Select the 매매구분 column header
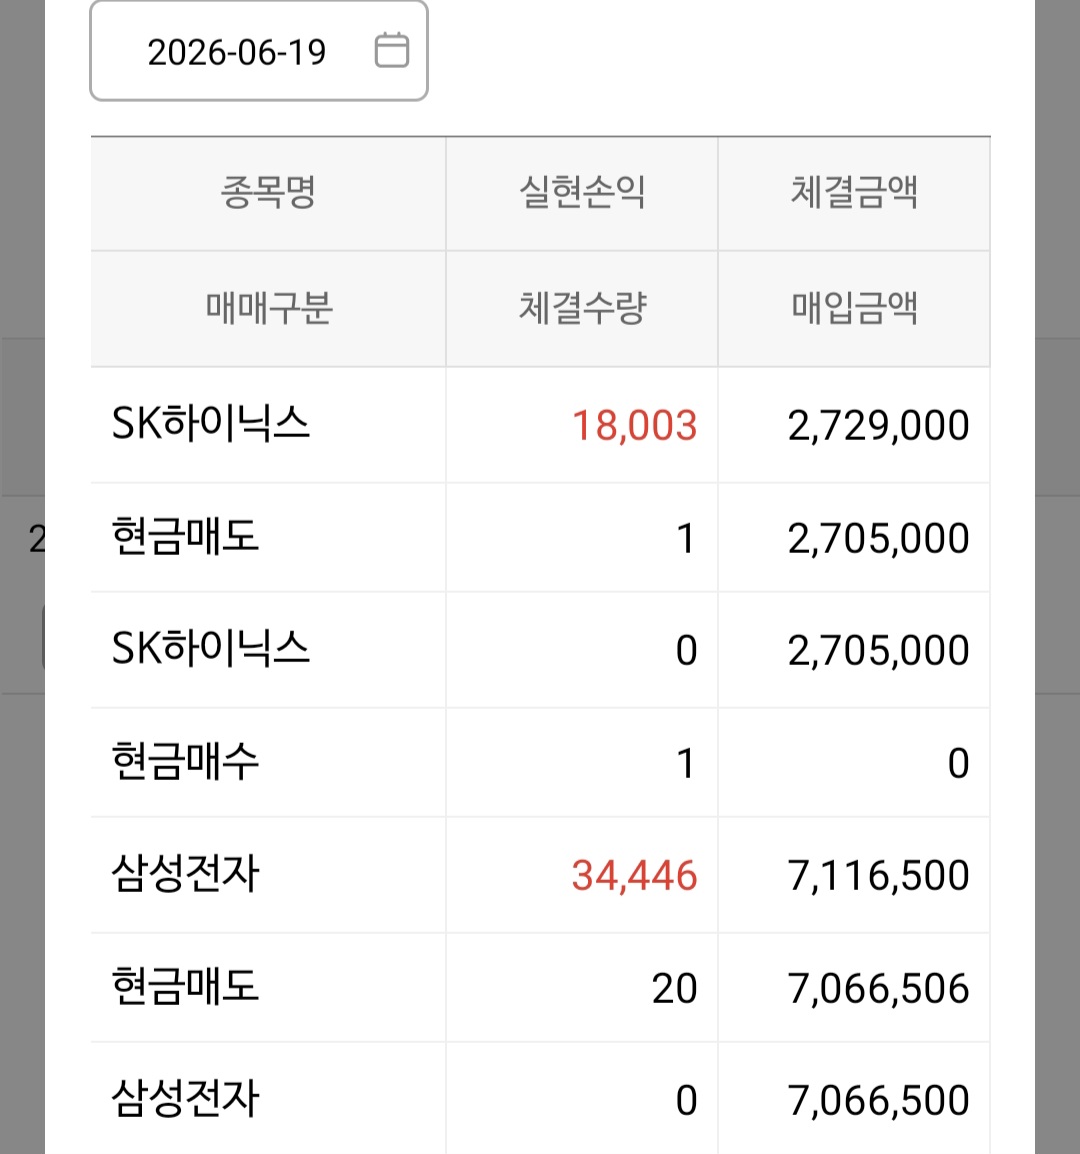The image size is (1080, 1154). pos(269,308)
